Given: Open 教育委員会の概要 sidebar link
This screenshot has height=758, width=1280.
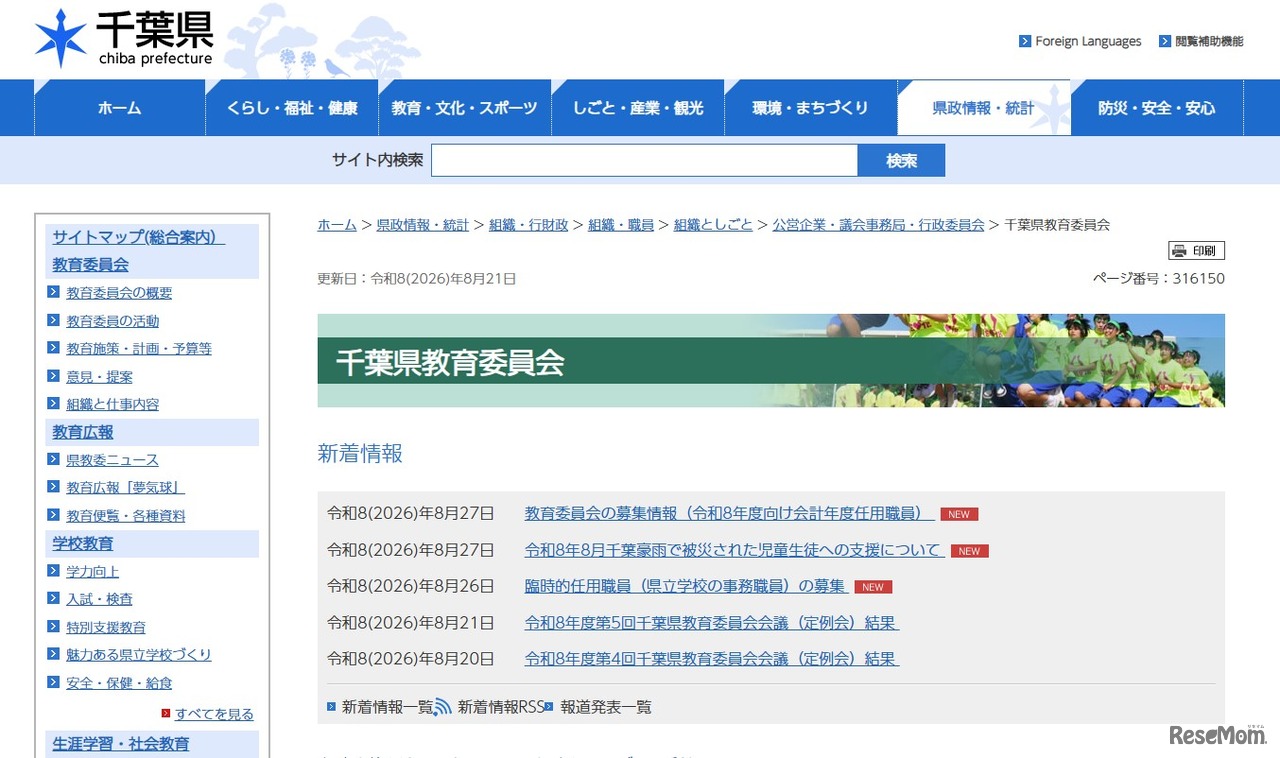Looking at the screenshot, I should pos(119,293).
